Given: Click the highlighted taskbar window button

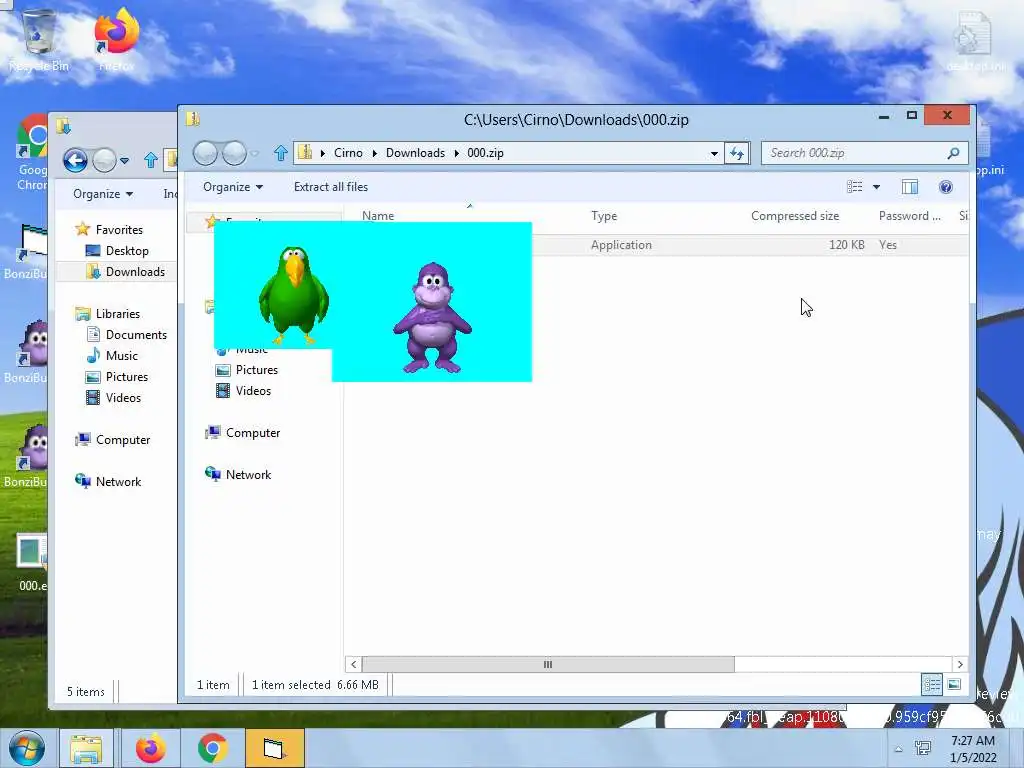Looking at the screenshot, I should pyautogui.click(x=274, y=748).
